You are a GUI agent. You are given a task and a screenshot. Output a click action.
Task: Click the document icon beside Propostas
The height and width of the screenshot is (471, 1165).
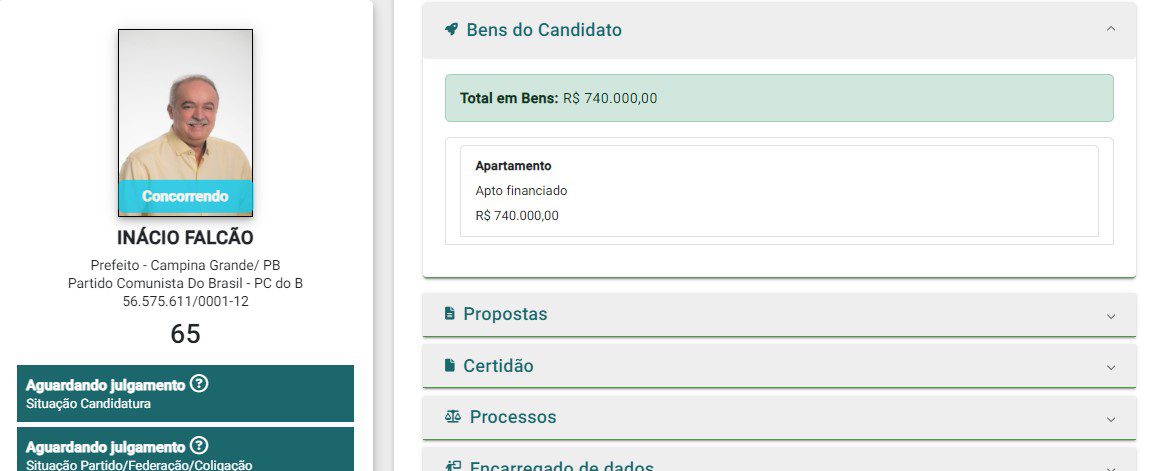[x=449, y=313]
